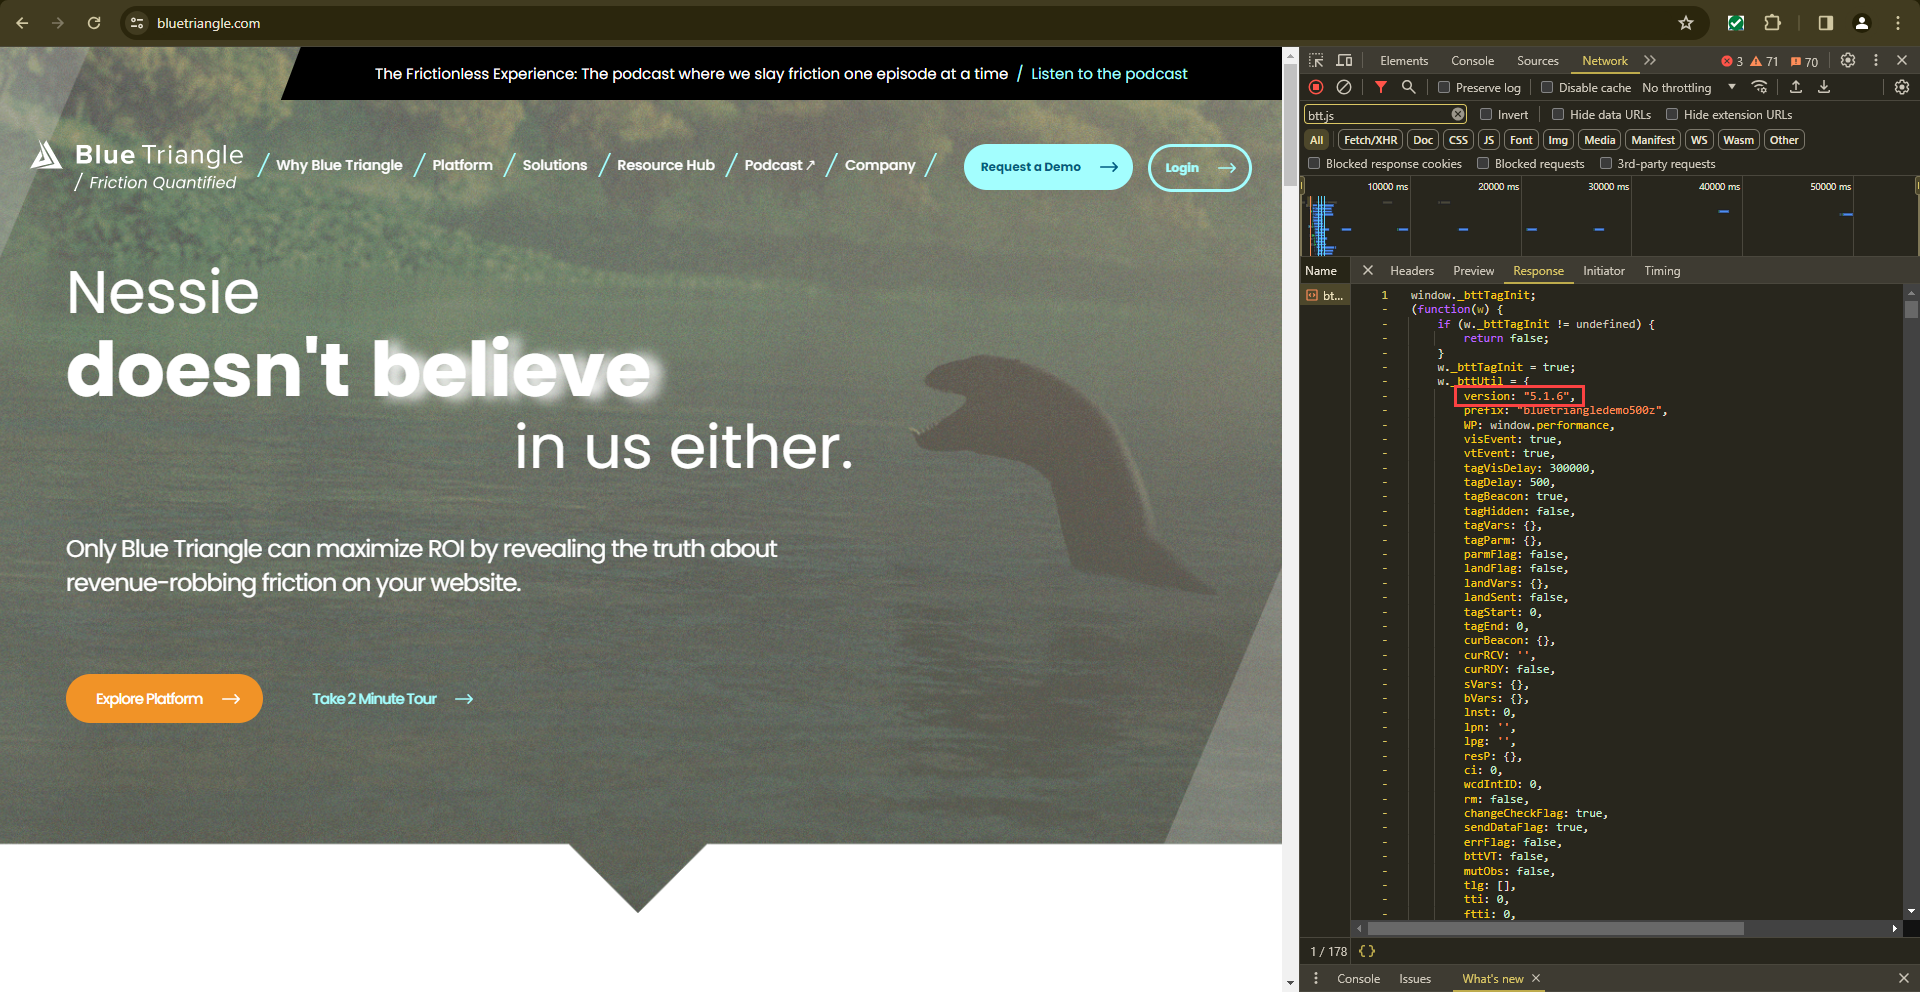Follow Listen to the podcast link

[1109, 73]
